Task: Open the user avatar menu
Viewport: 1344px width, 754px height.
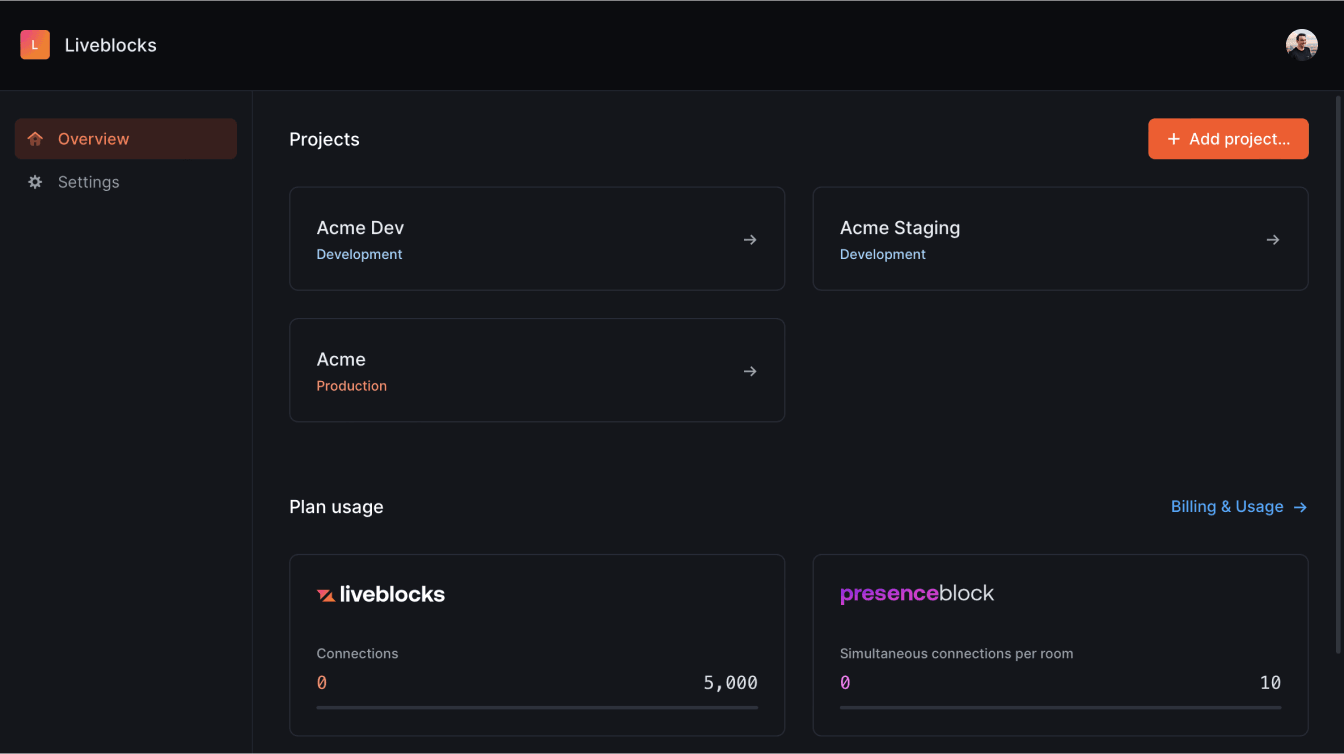Action: click(x=1301, y=44)
